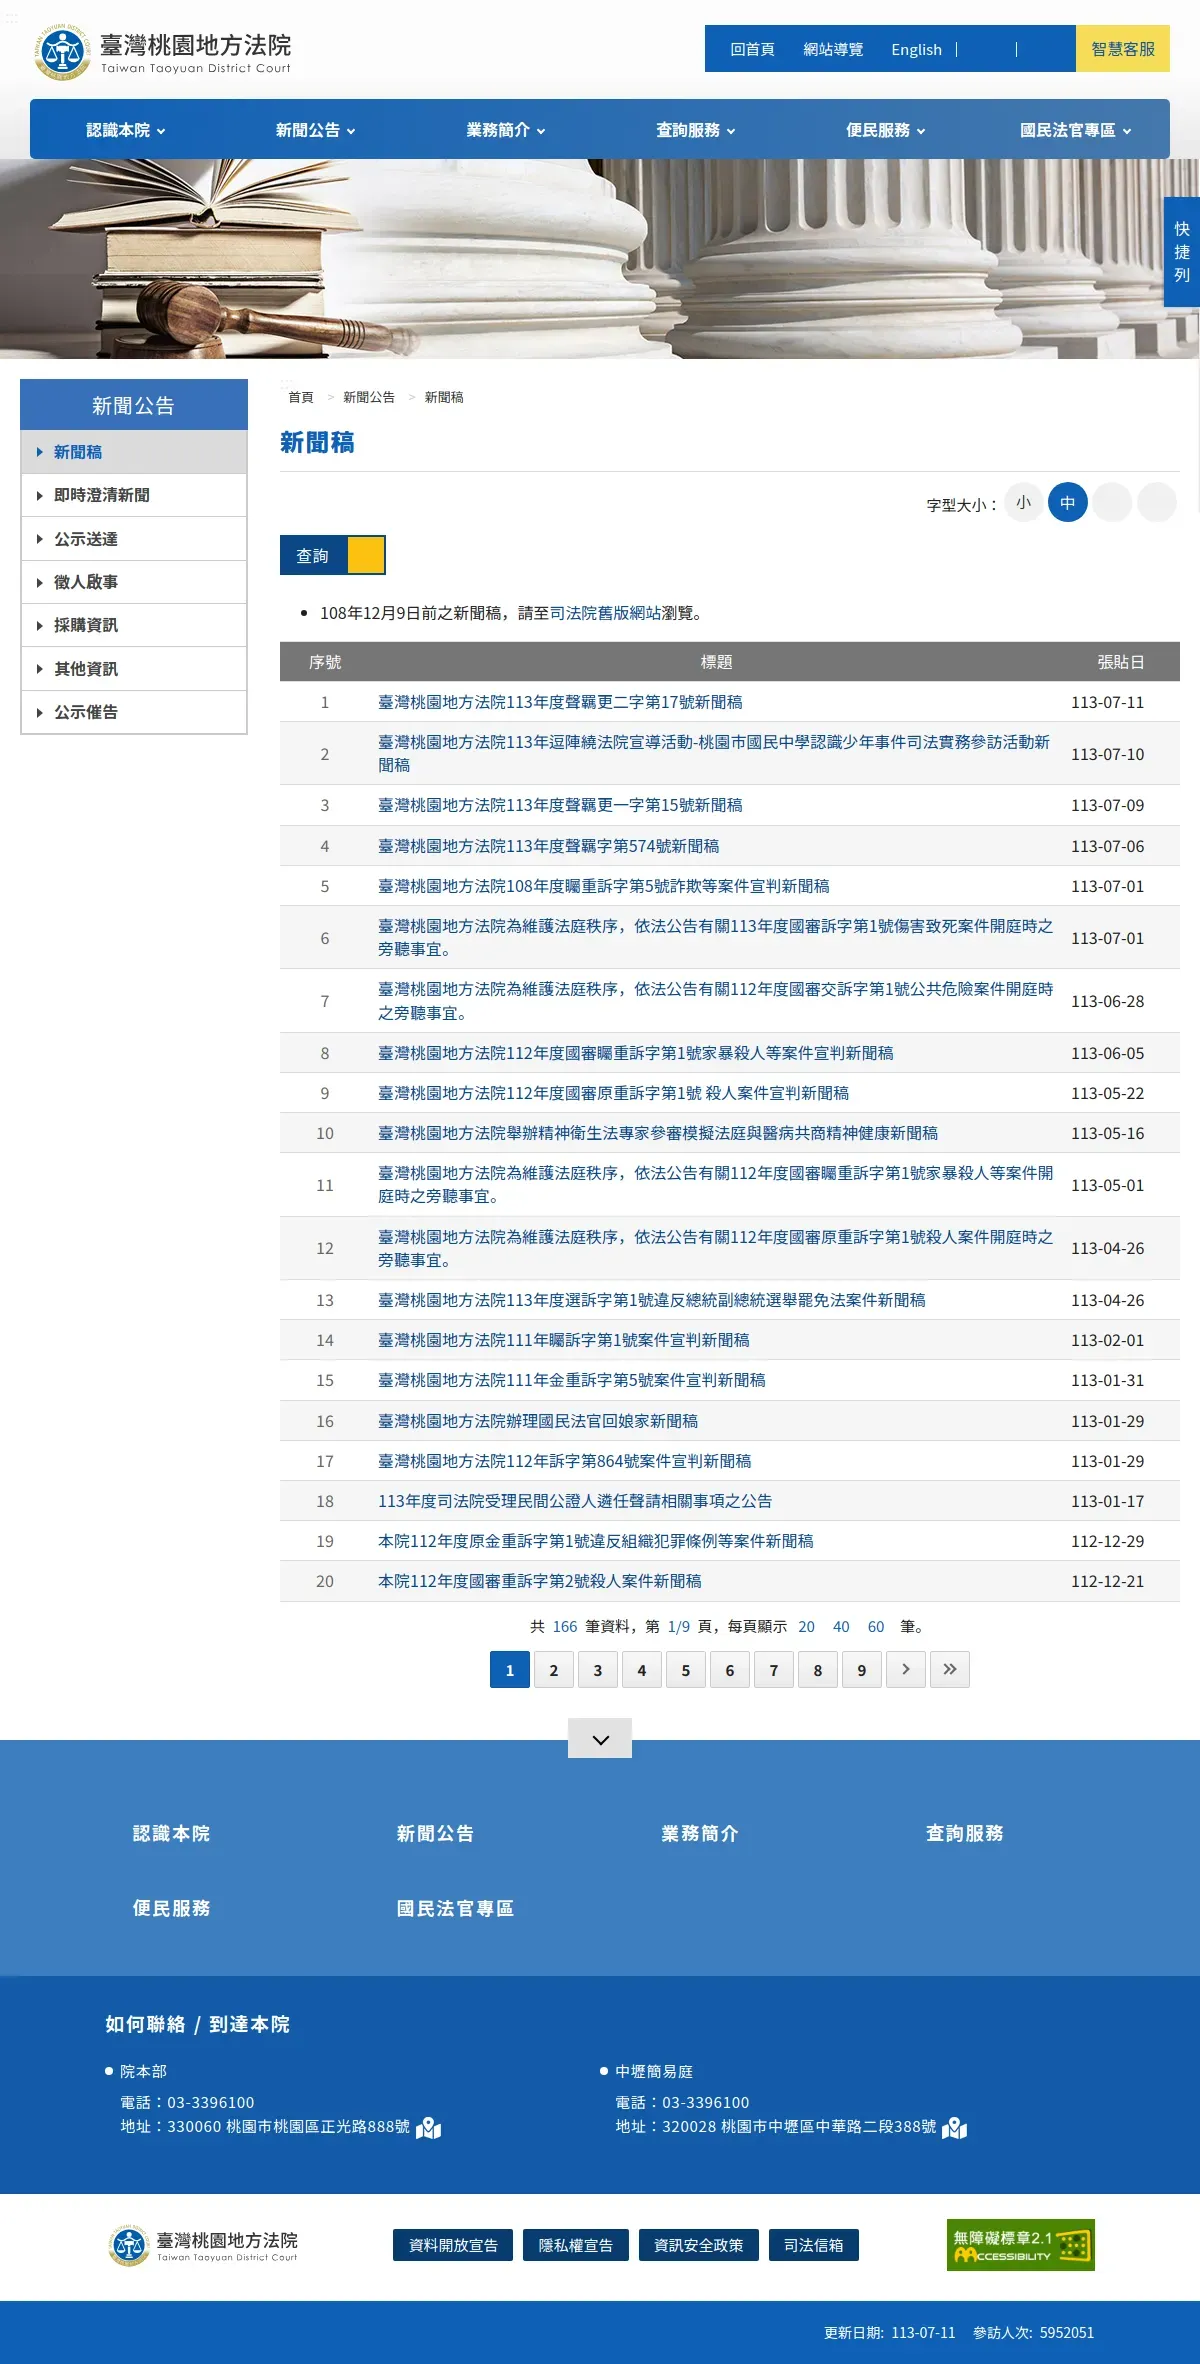The height and width of the screenshot is (2364, 1200).
Task: Open 司法信箱 footer button
Action: pos(814,2245)
